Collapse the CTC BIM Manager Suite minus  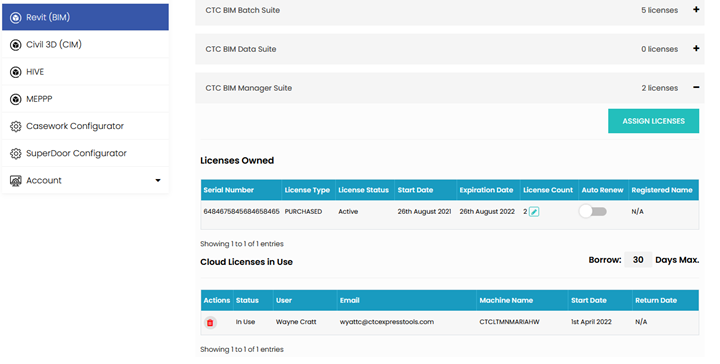pyautogui.click(x=696, y=87)
